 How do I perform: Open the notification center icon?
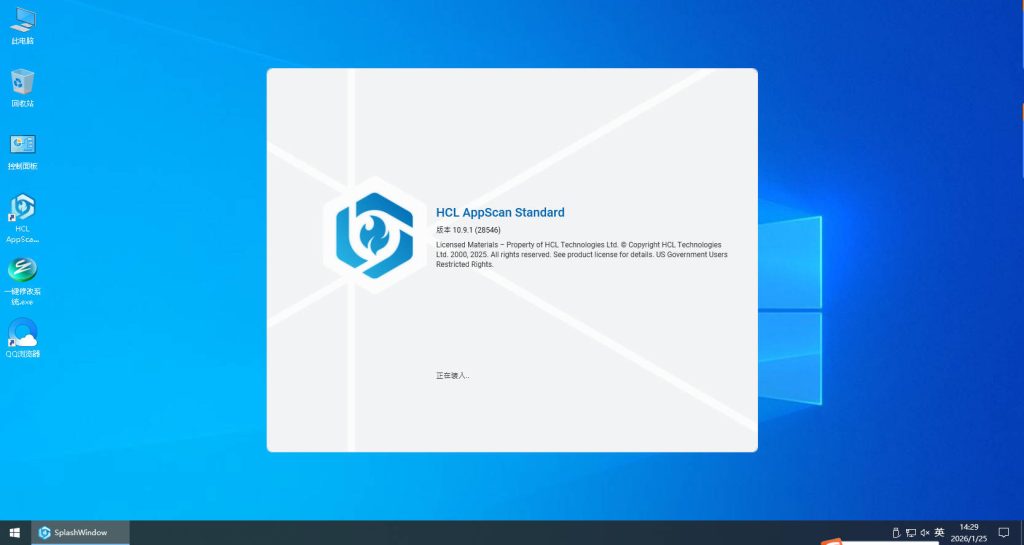click(1003, 533)
